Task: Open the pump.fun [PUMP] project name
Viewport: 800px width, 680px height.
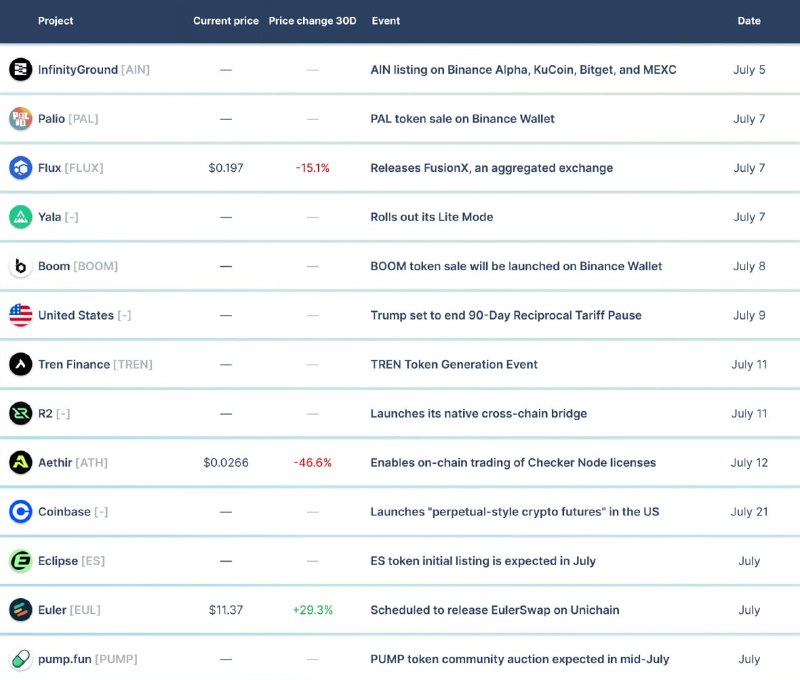Action: pyautogui.click(x=88, y=659)
